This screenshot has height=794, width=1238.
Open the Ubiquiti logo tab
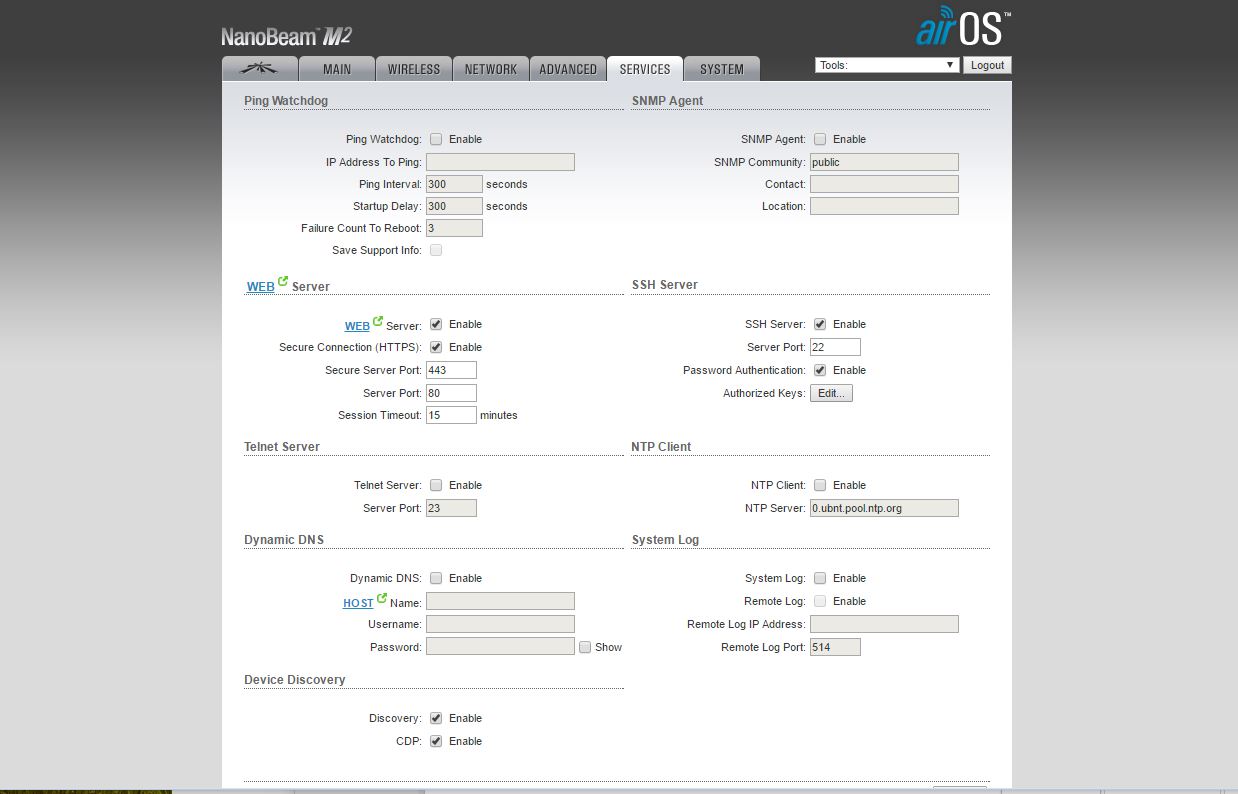[260, 69]
